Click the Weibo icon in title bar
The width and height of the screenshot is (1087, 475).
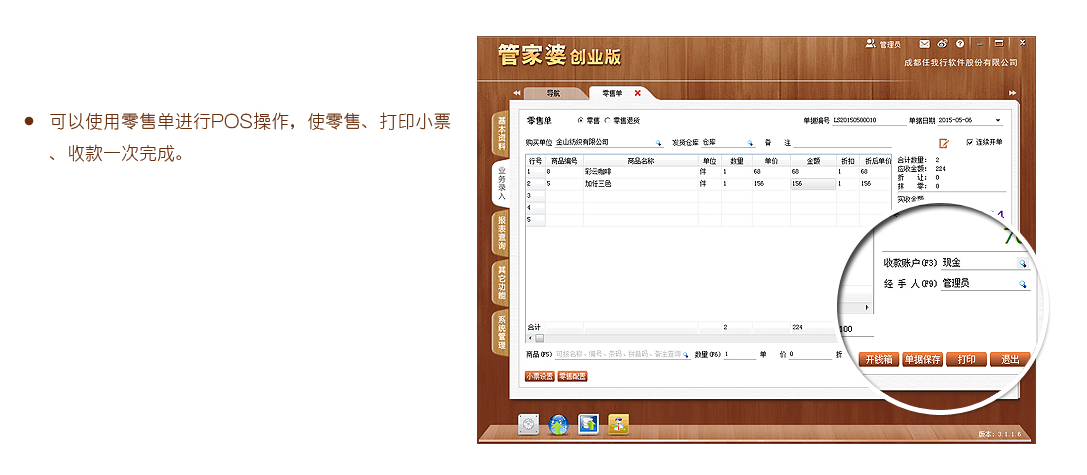pyautogui.click(x=942, y=44)
